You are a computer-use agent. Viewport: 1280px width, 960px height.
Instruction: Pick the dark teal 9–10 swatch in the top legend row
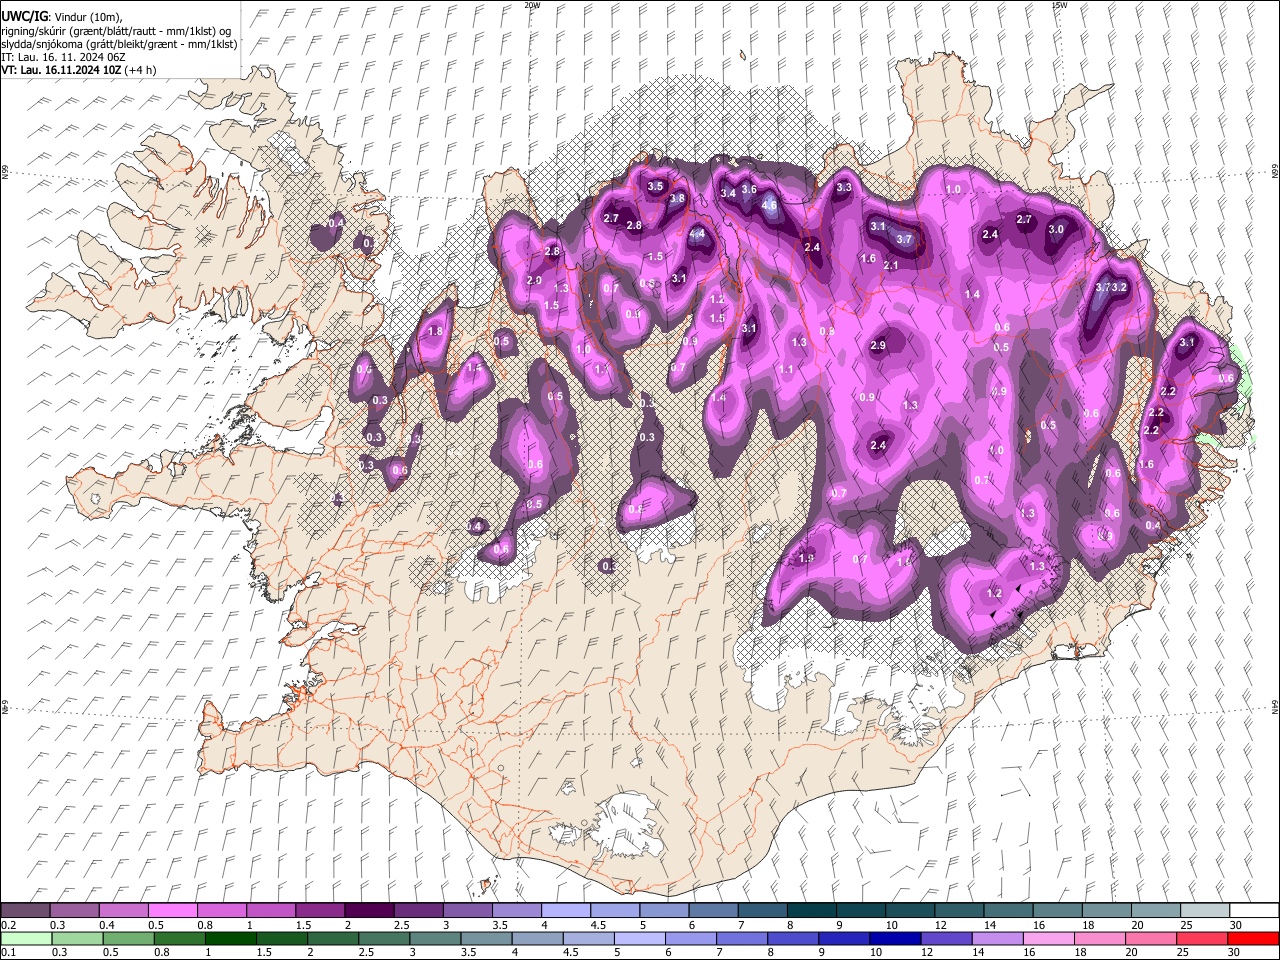pos(860,910)
